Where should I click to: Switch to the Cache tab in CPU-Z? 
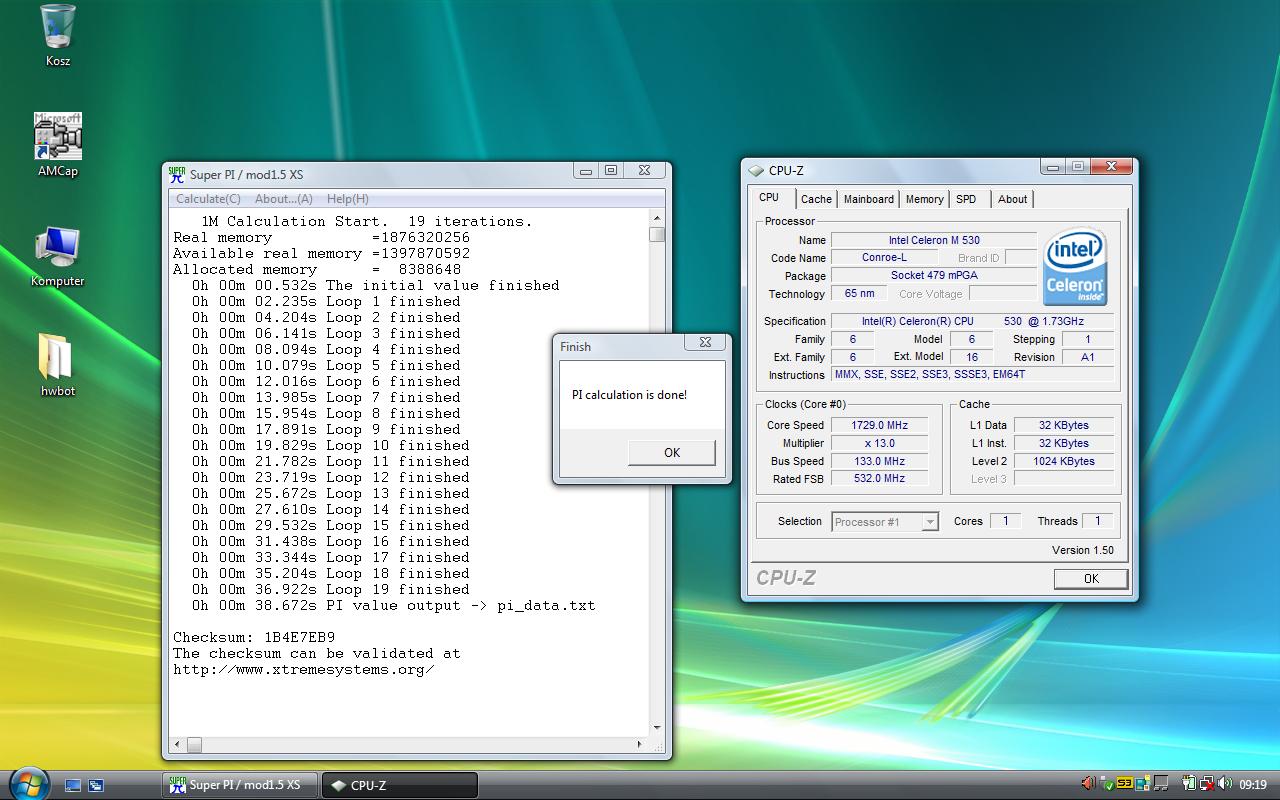pos(816,199)
